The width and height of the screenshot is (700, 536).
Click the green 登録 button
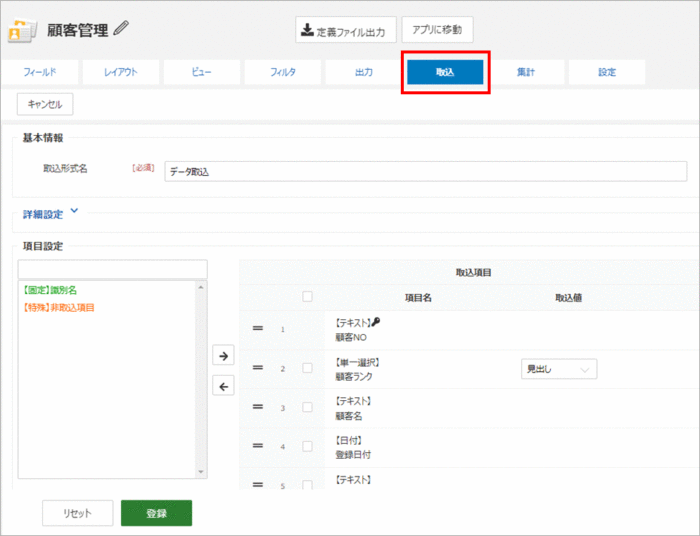point(157,513)
